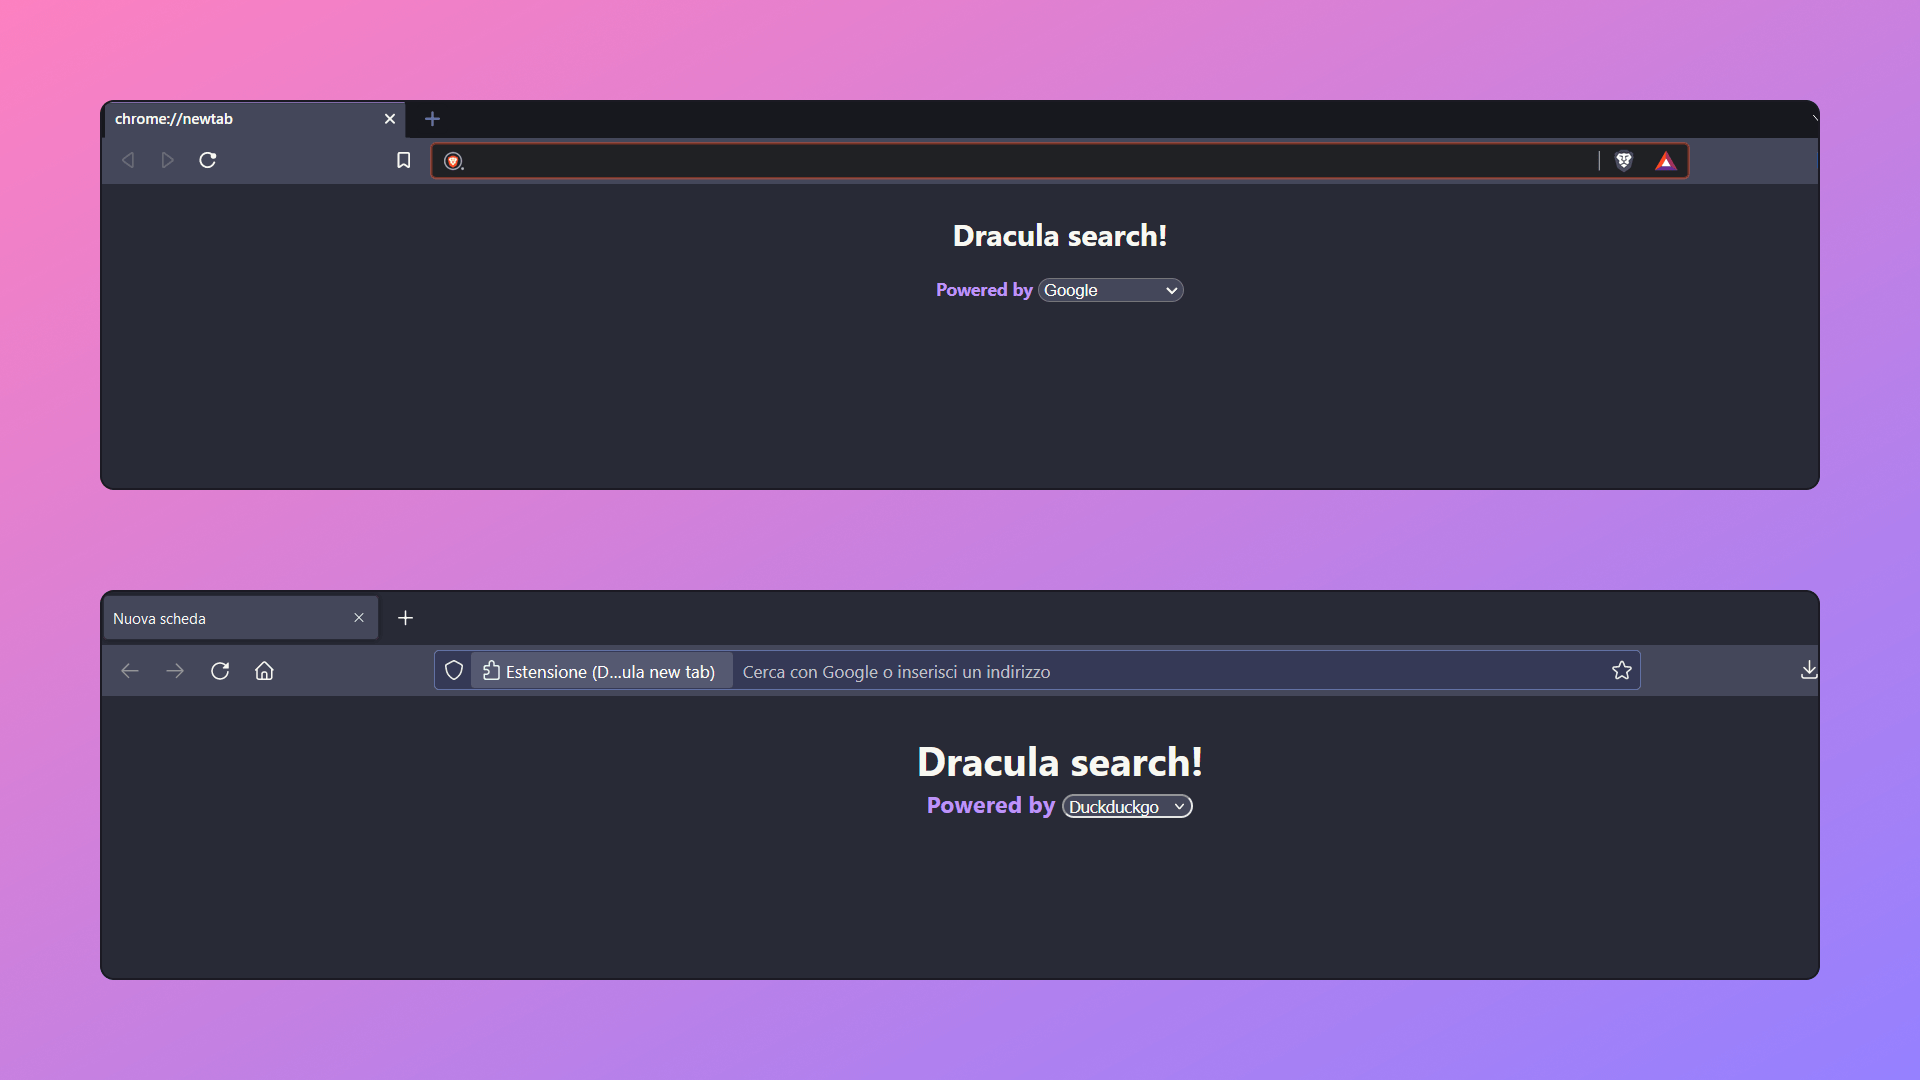Viewport: 1920px width, 1080px height.
Task: Click the Dracula extension icon in bottom browser
Action: [488, 670]
